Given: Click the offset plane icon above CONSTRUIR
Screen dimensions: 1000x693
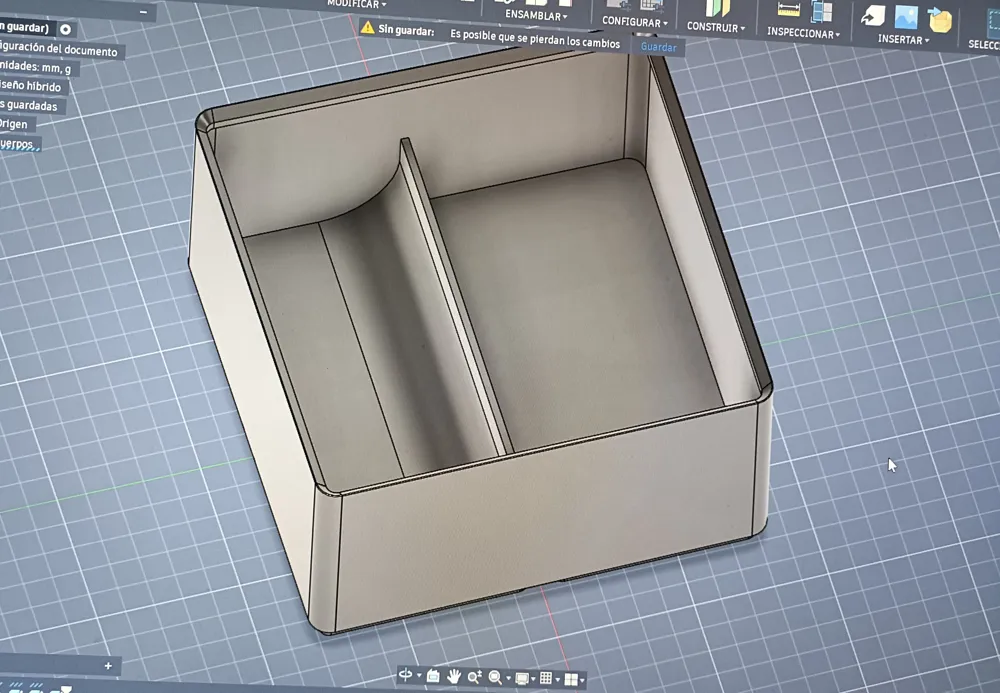Looking at the screenshot, I should pyautogui.click(x=717, y=8).
